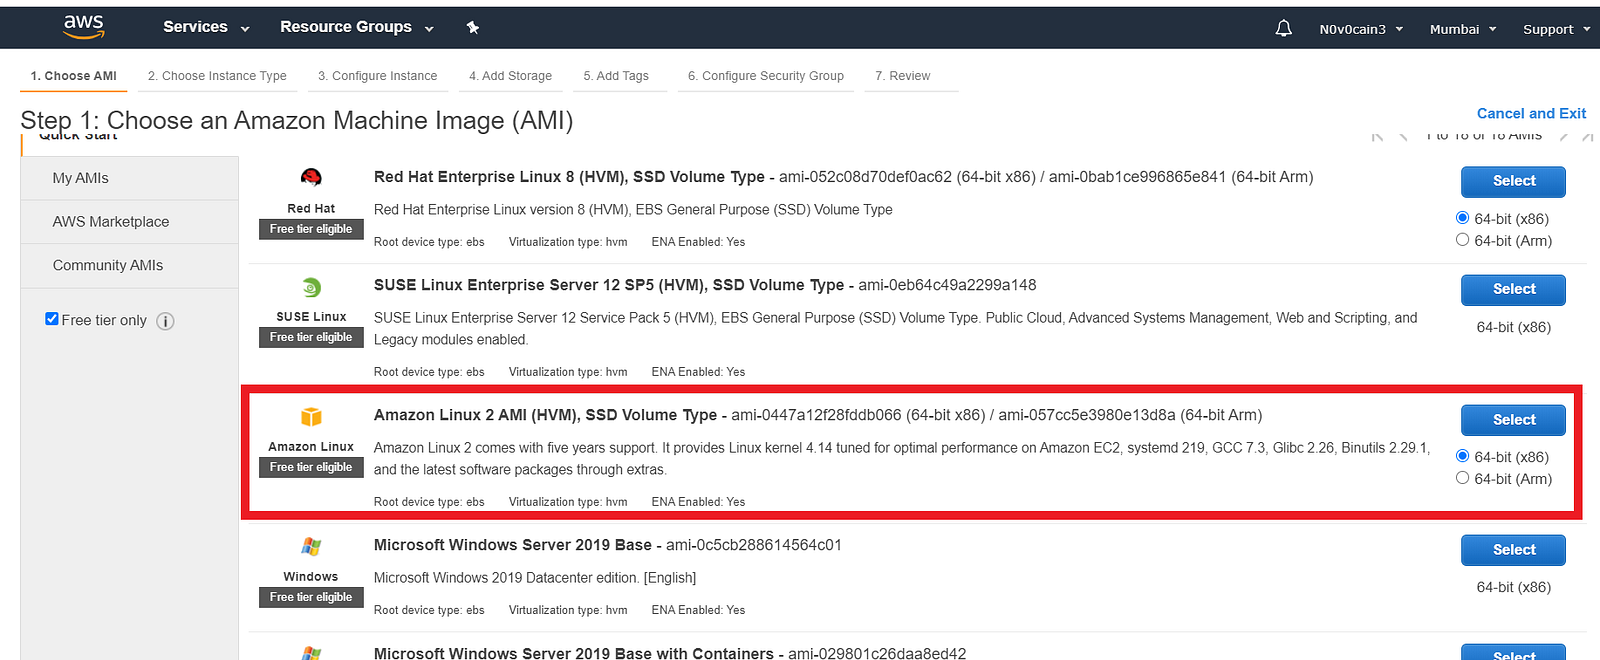Select 64-bit (Arm) radio for Red Hat
The height and width of the screenshot is (660, 1600).
click(x=1463, y=240)
